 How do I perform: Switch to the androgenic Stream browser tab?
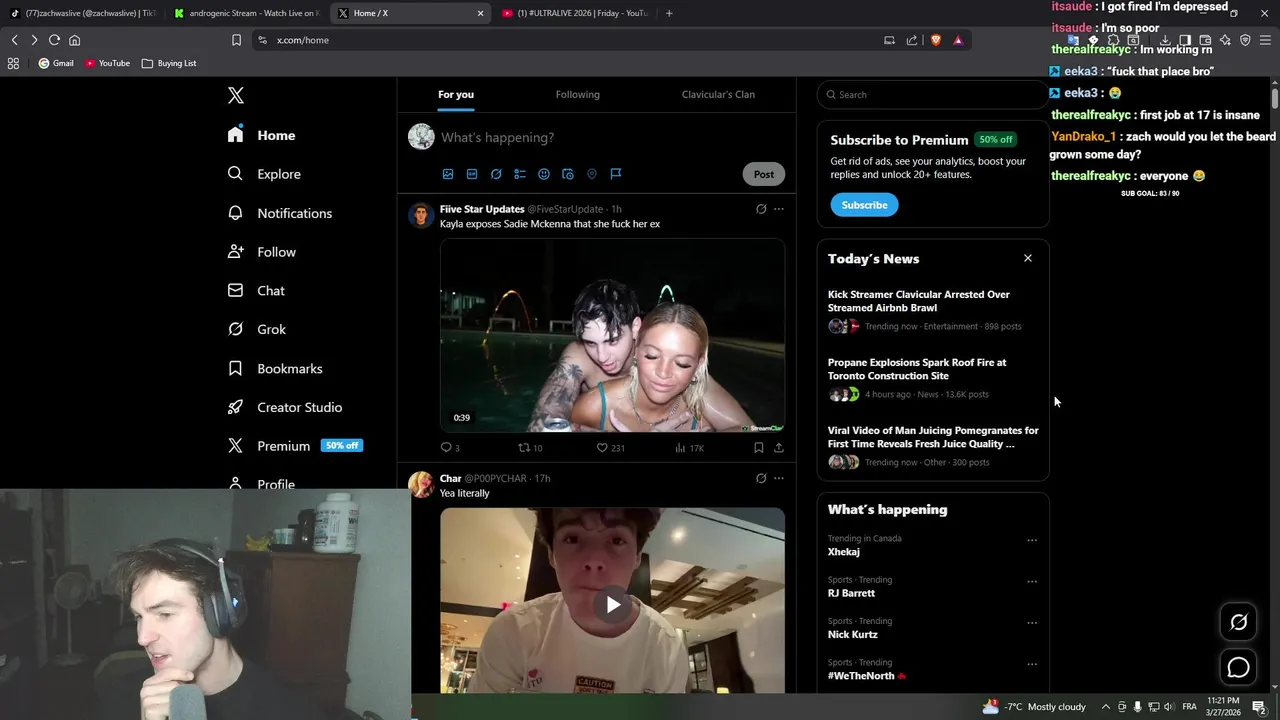(x=247, y=13)
